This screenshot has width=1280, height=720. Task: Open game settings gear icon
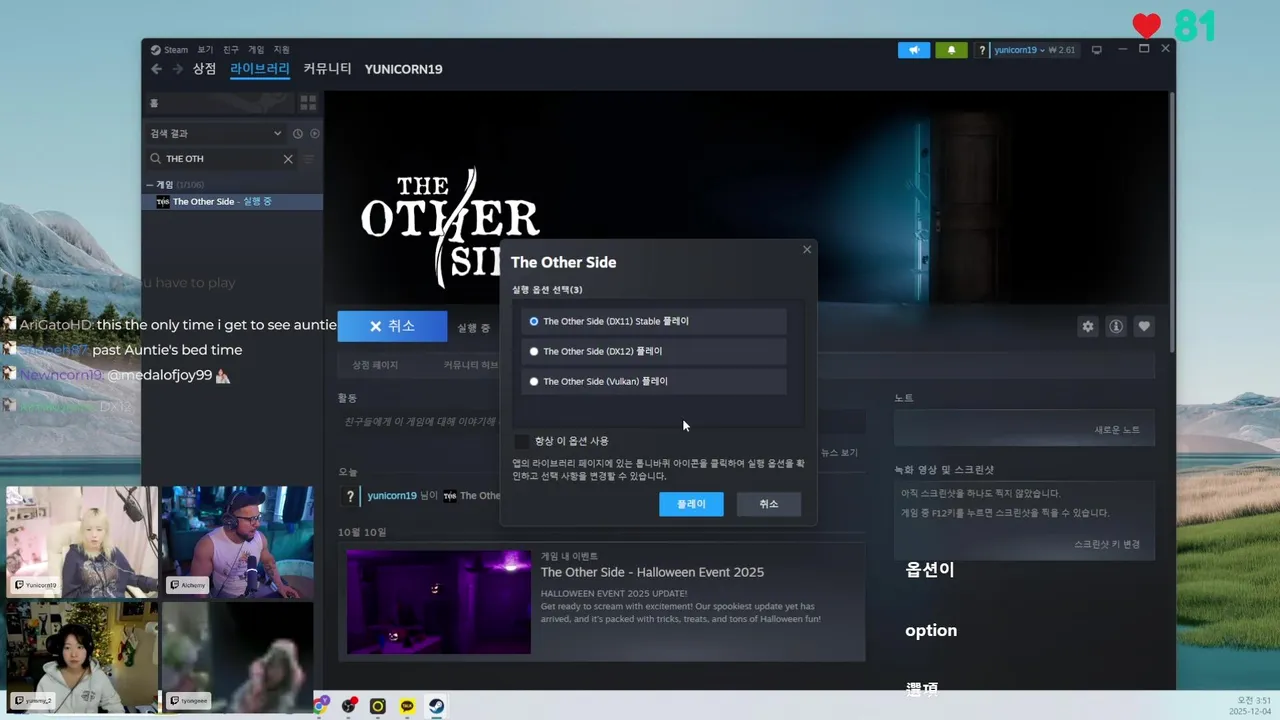(1088, 326)
